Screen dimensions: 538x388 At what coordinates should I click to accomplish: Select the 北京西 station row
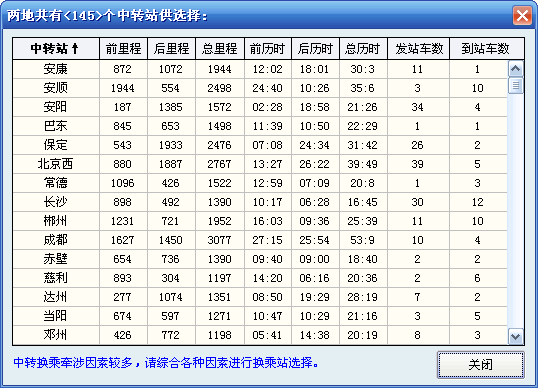pos(260,164)
